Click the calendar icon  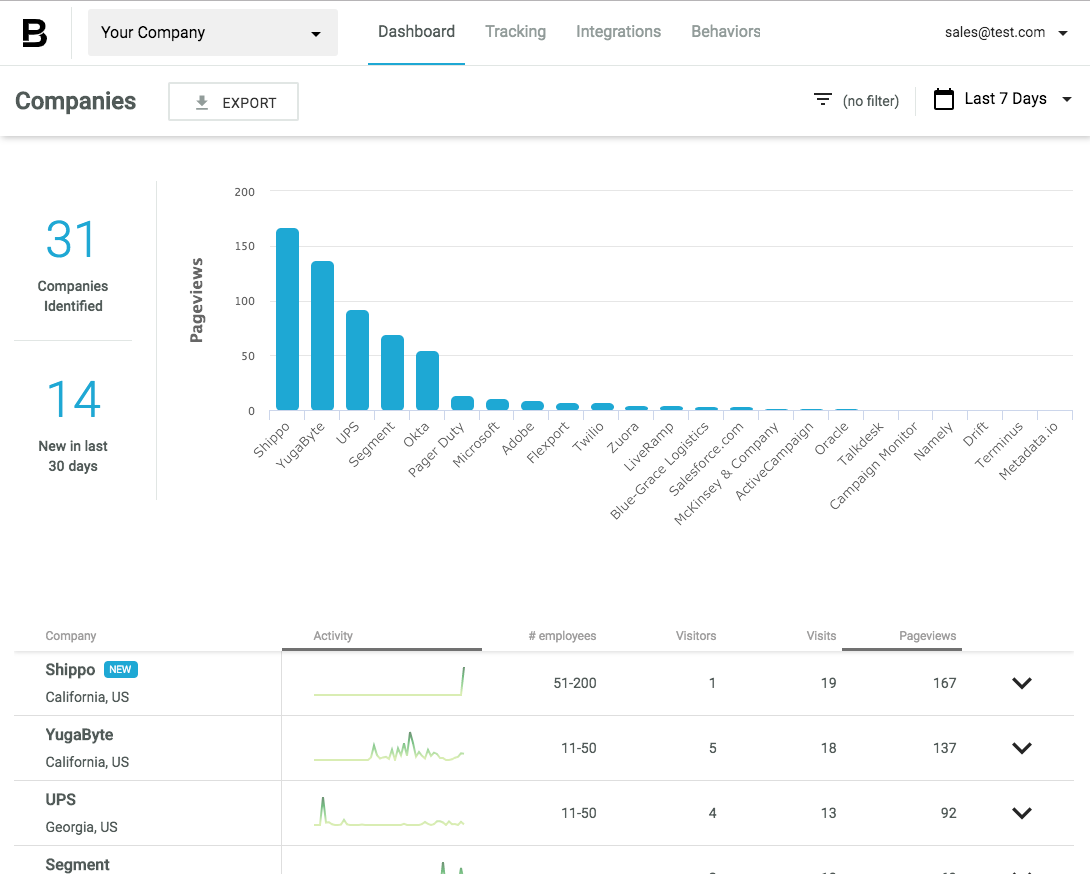click(943, 99)
